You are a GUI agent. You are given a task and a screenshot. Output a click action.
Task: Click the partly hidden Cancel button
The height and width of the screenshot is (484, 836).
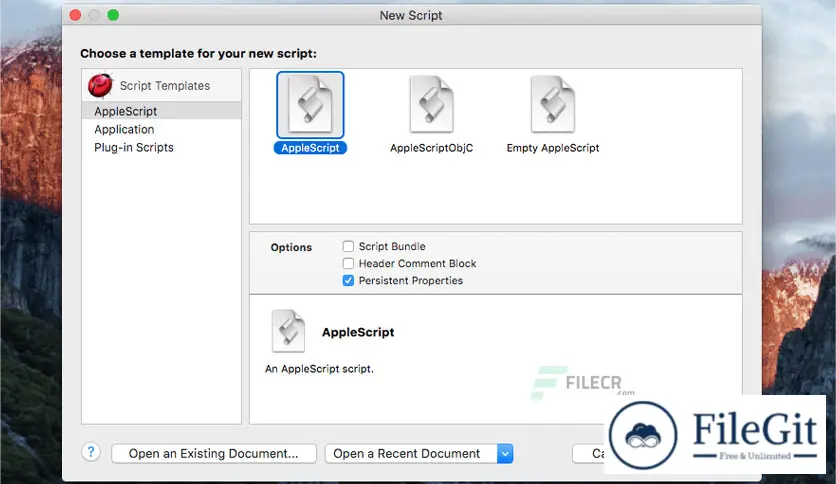click(589, 454)
